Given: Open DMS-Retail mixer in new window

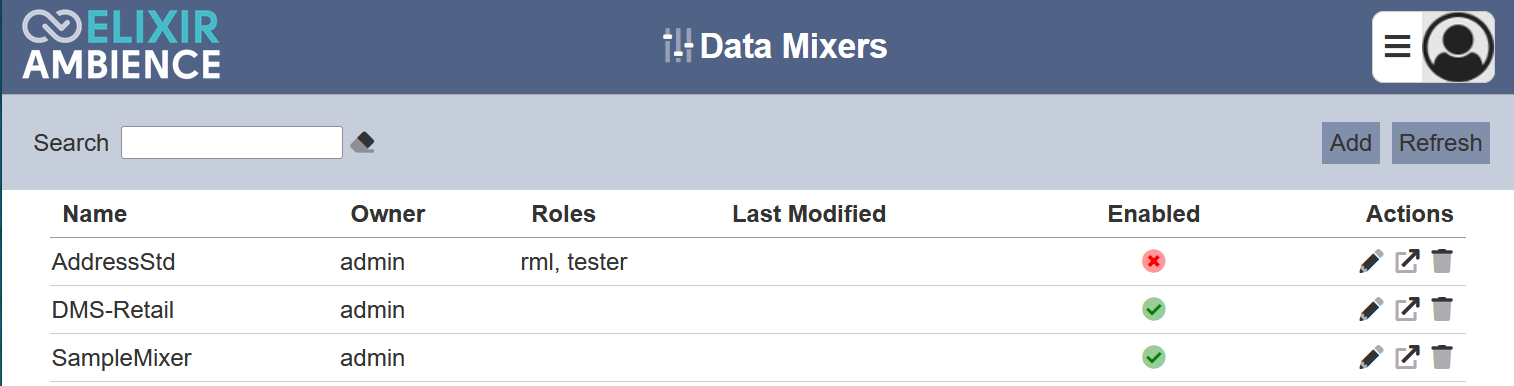Looking at the screenshot, I should [x=1407, y=310].
